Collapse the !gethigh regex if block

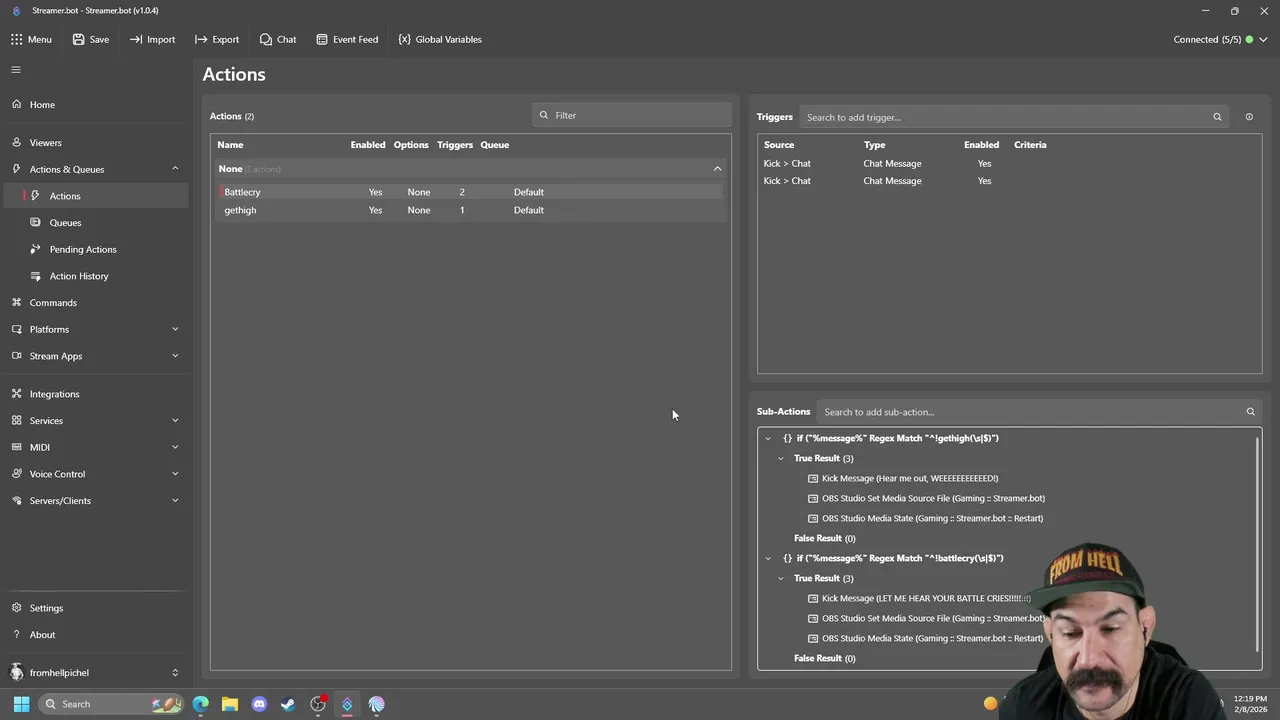pyautogui.click(x=768, y=438)
